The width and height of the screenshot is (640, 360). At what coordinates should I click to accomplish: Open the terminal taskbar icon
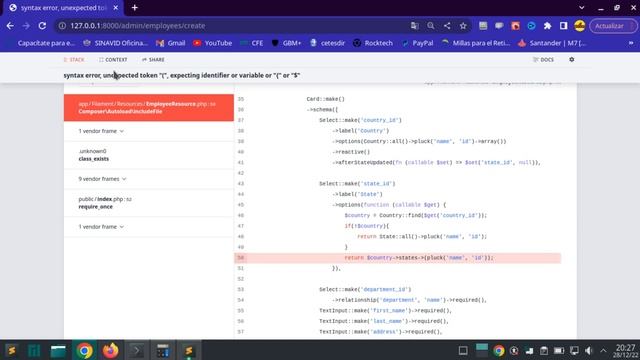pyautogui.click(x=136, y=350)
